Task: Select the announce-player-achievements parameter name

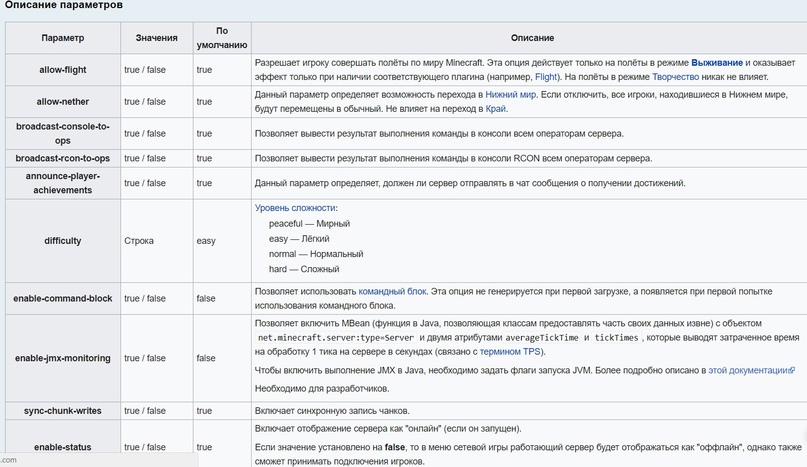Action: tap(63, 183)
